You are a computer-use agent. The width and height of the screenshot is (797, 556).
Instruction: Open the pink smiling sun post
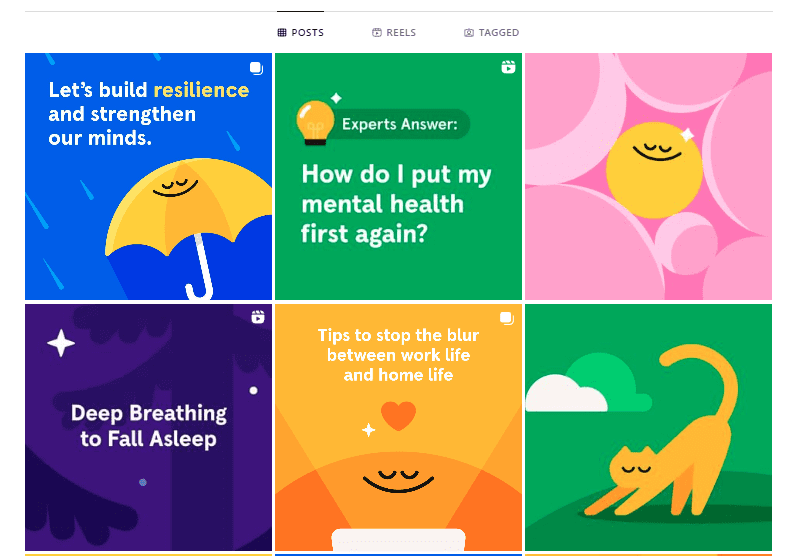click(649, 176)
